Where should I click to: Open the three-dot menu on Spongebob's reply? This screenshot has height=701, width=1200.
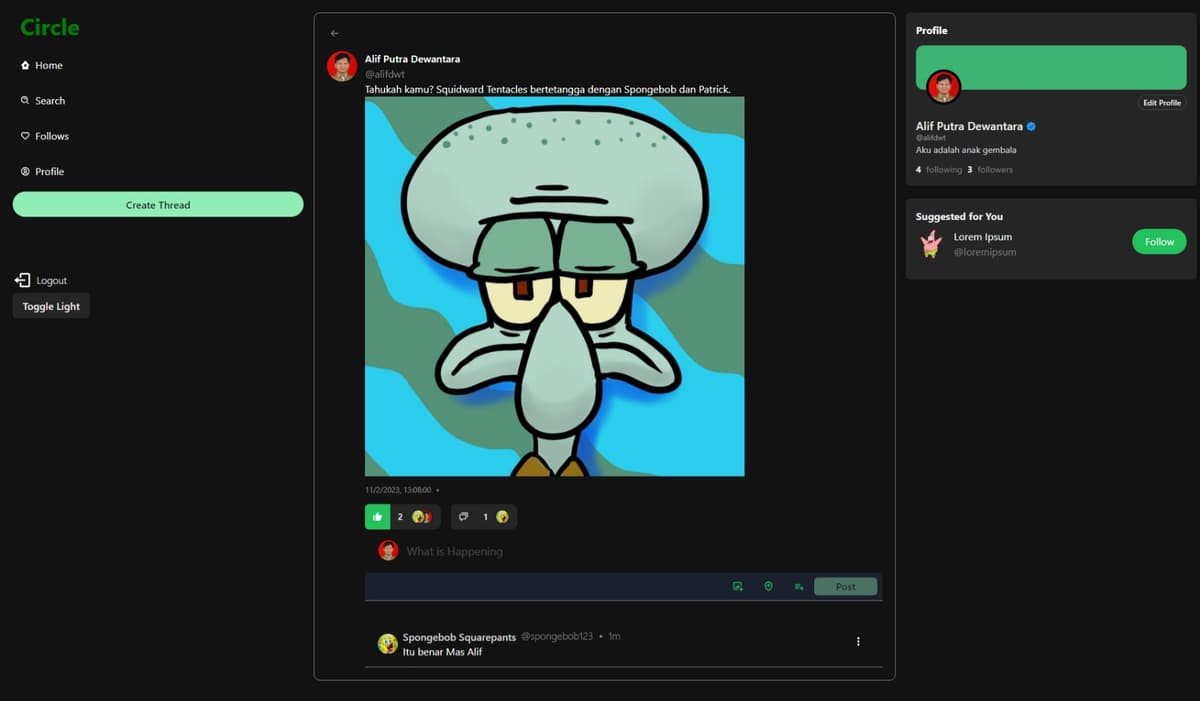858,641
